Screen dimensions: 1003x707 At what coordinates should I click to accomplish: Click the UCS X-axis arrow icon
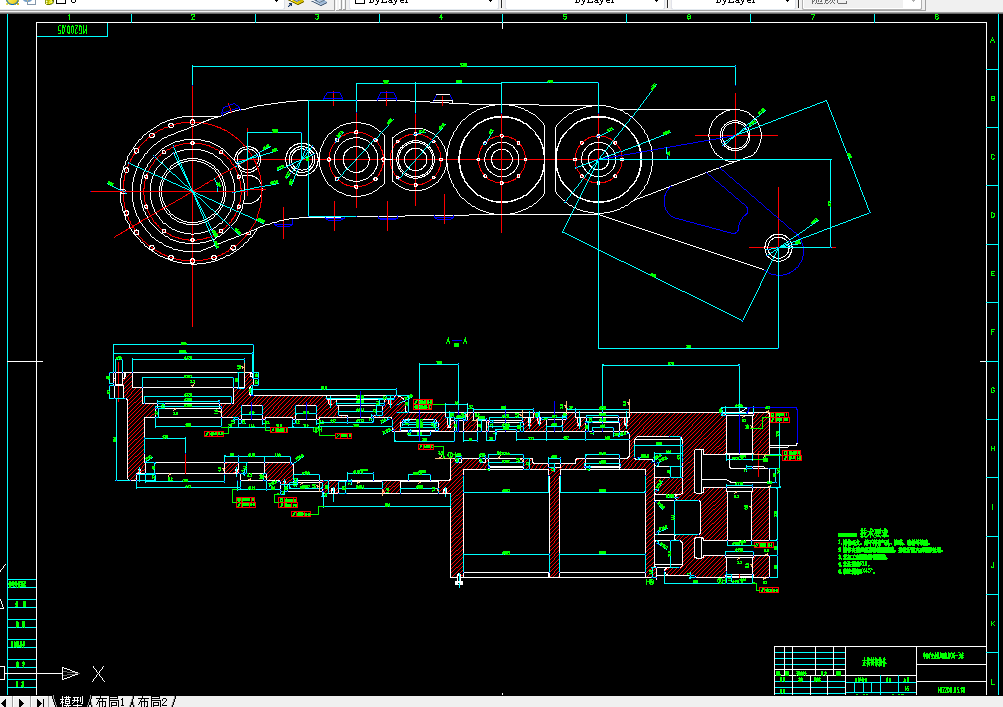tap(70, 673)
